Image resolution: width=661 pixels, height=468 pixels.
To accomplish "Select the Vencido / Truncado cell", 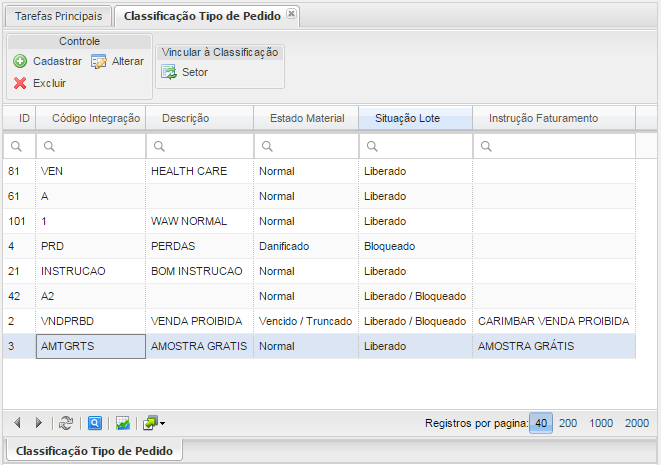I will point(306,321).
